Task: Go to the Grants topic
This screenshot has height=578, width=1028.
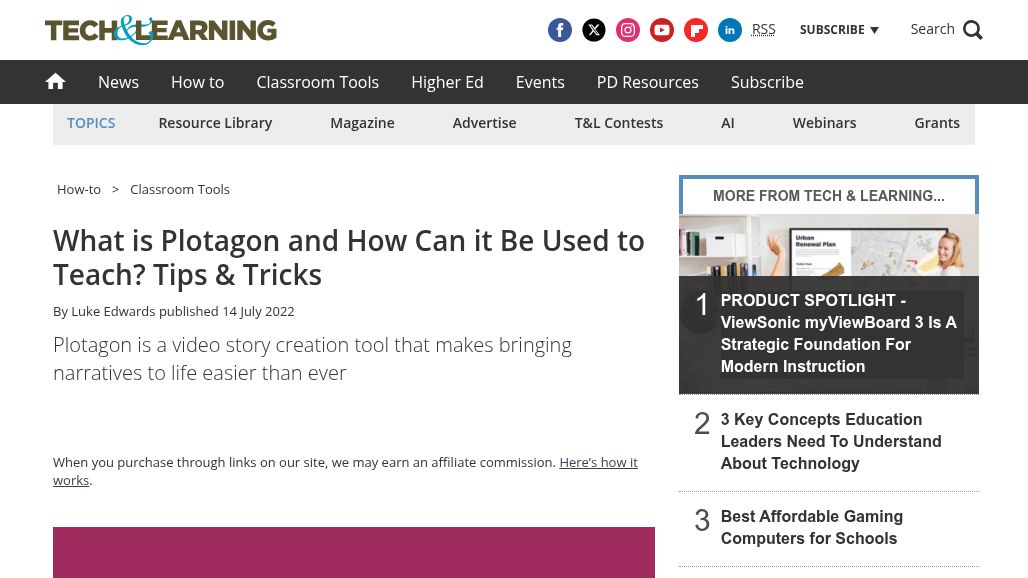Action: 937,123
